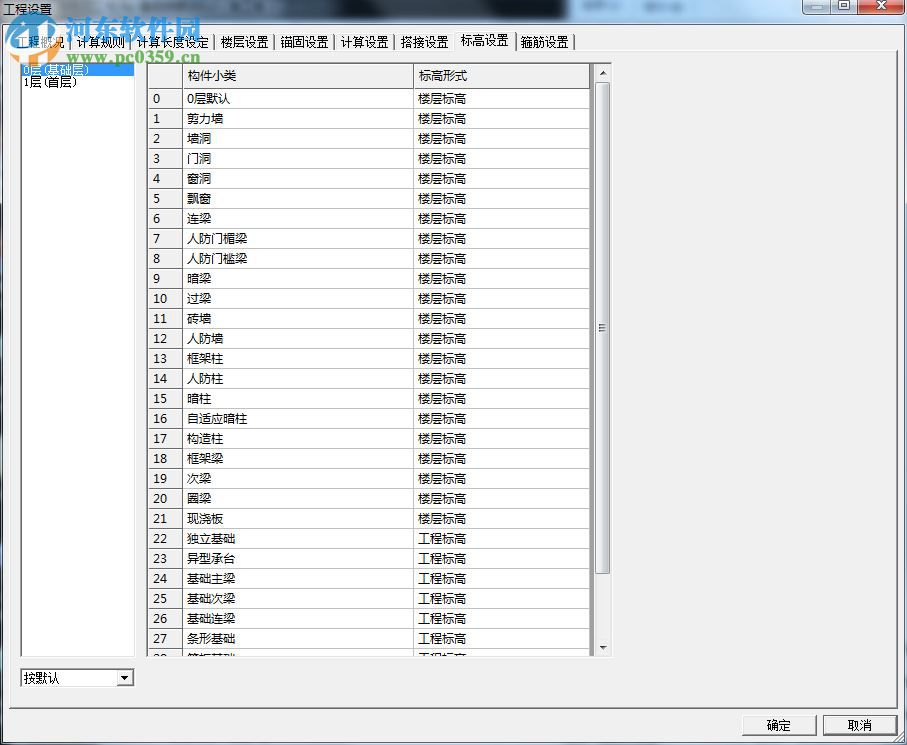Select the 人防墙 cell

(298, 339)
